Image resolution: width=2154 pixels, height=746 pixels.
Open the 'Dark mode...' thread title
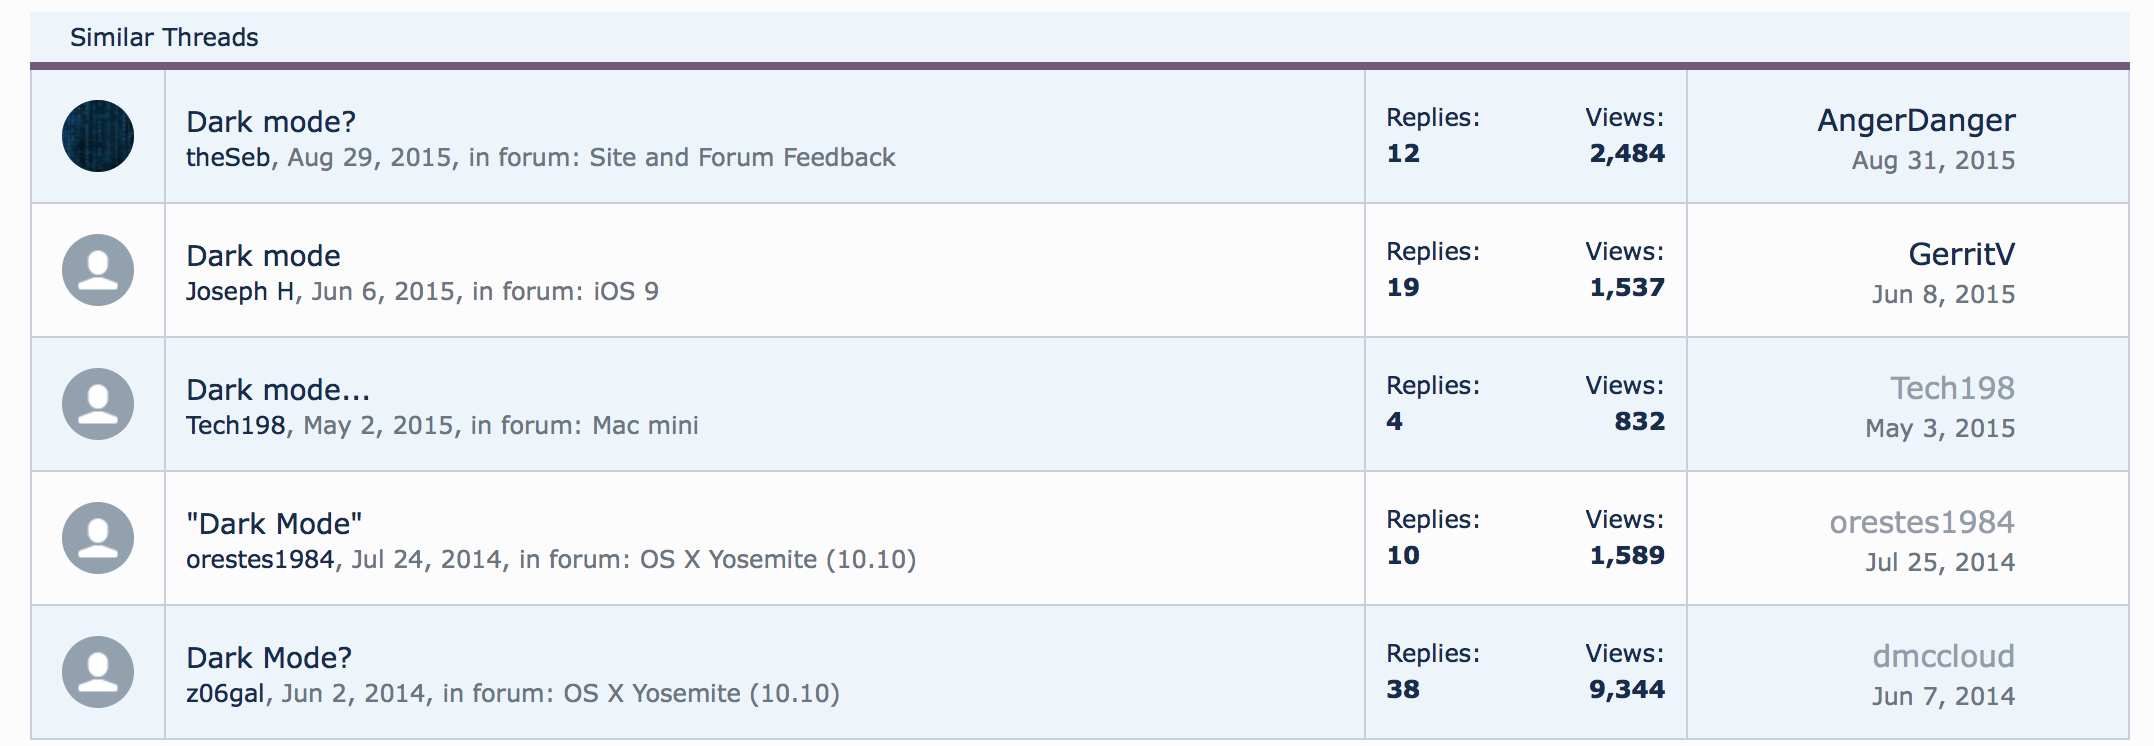coord(278,390)
